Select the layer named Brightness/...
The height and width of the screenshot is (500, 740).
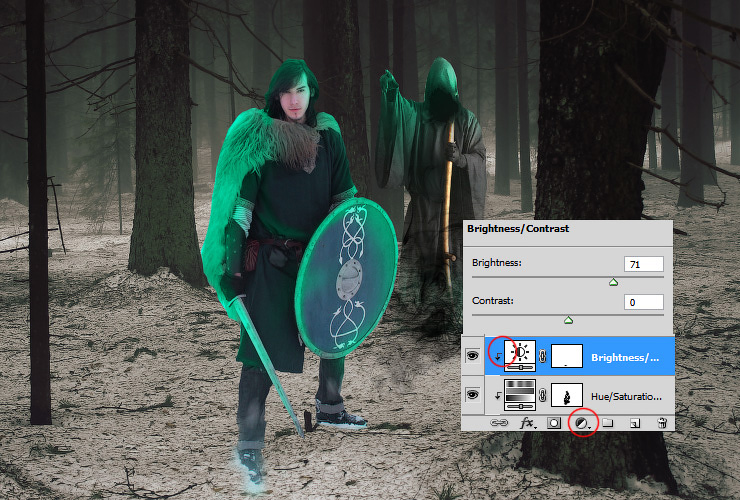point(580,356)
